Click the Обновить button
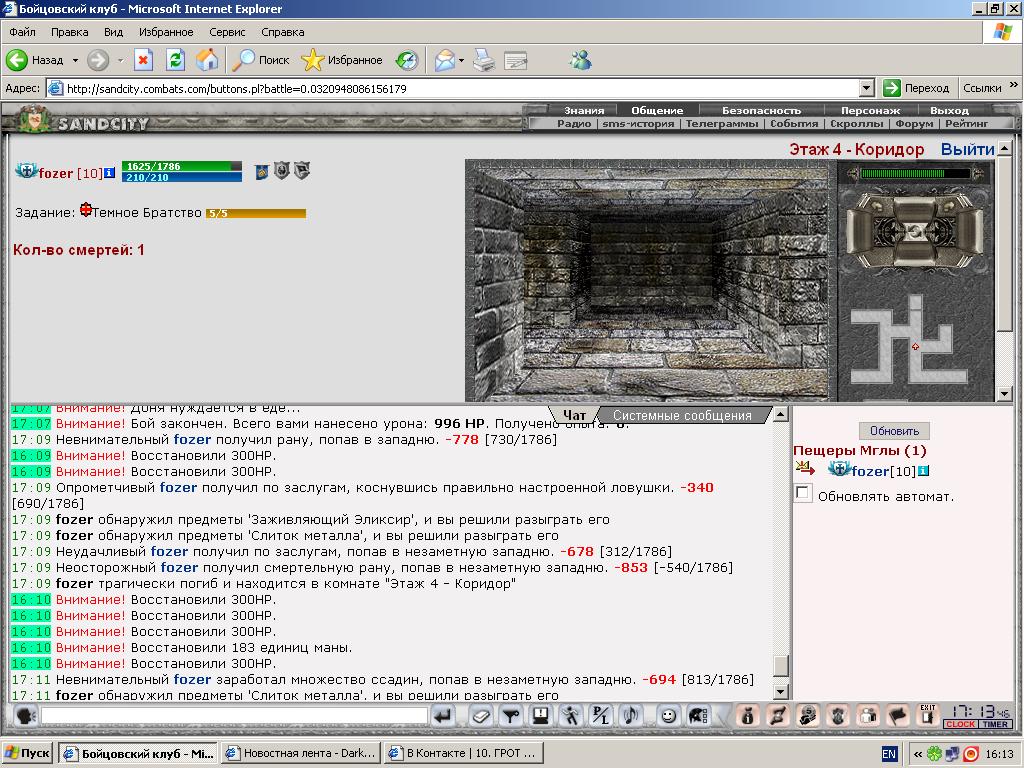Image resolution: width=1024 pixels, height=768 pixels. click(894, 430)
